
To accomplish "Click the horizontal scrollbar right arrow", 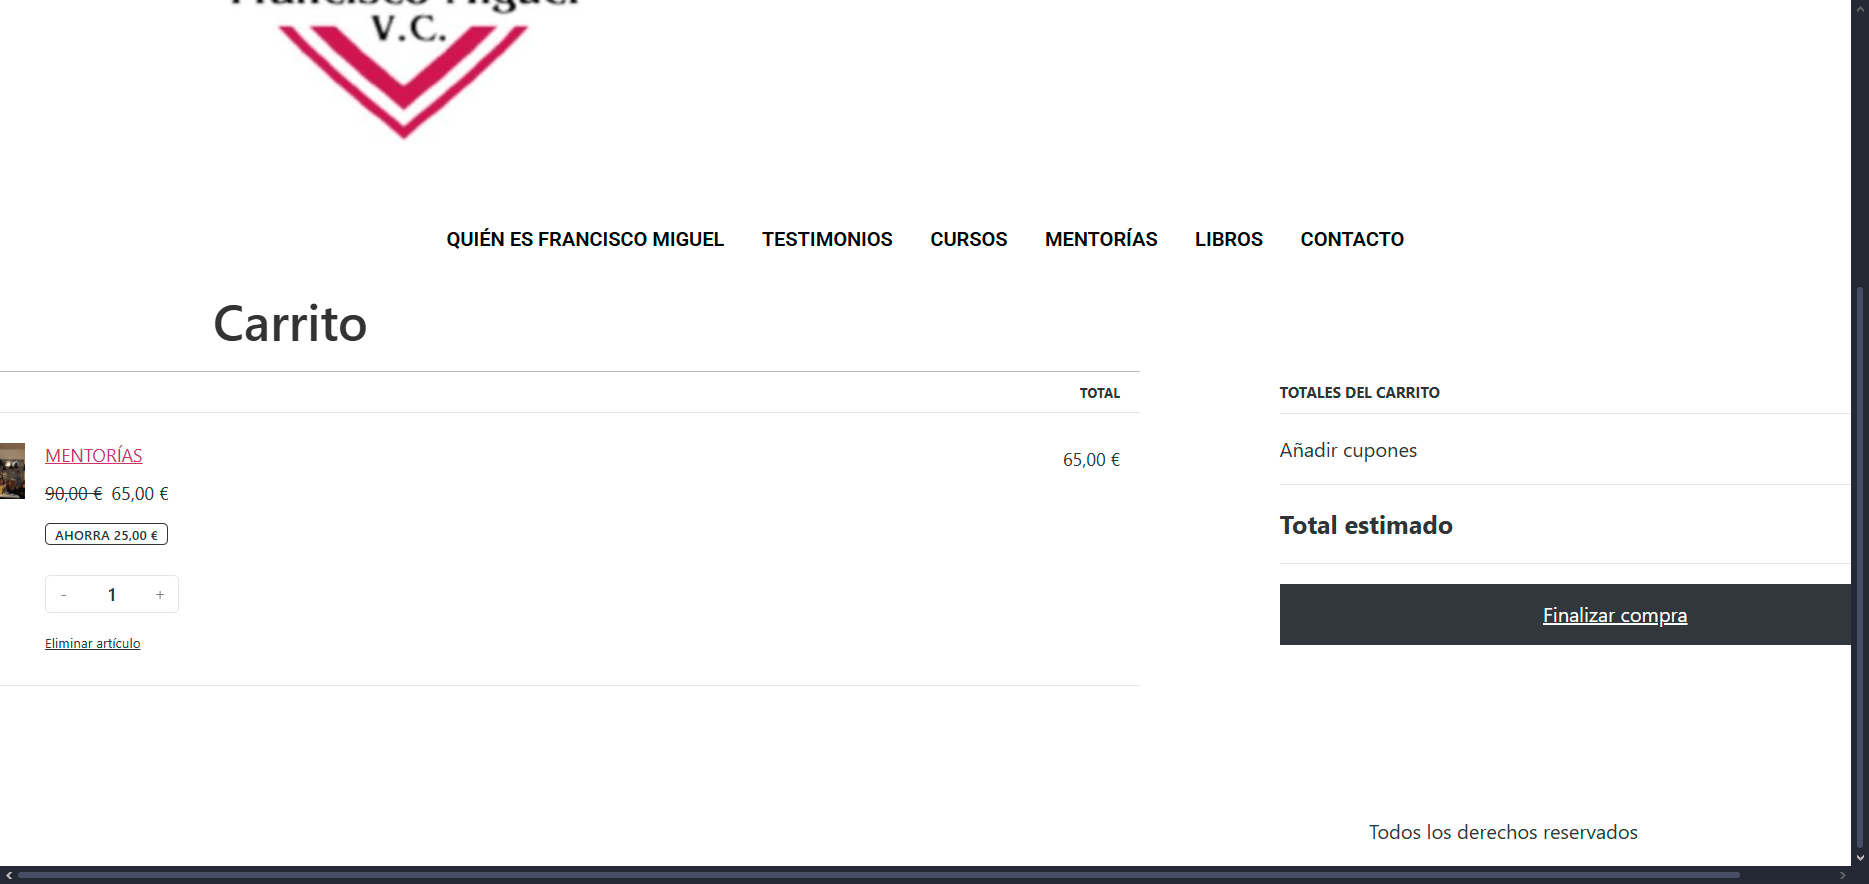I will [x=1842, y=876].
